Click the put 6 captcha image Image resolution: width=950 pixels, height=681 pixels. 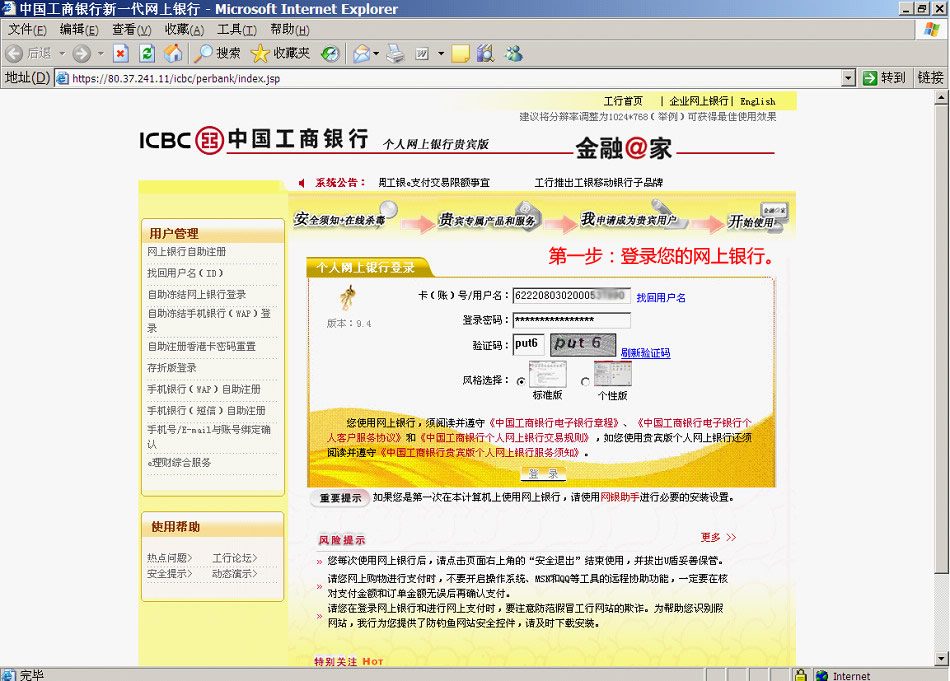click(583, 344)
